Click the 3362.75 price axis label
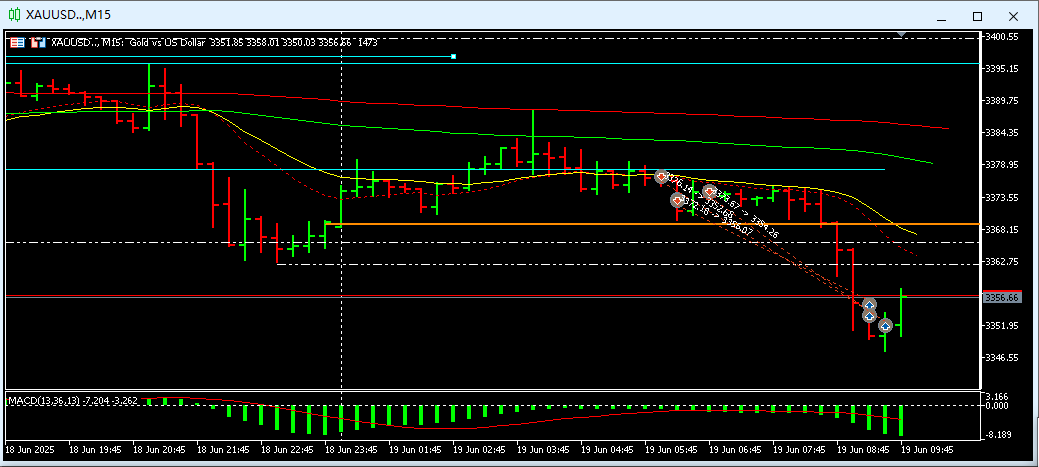 click(1002, 262)
